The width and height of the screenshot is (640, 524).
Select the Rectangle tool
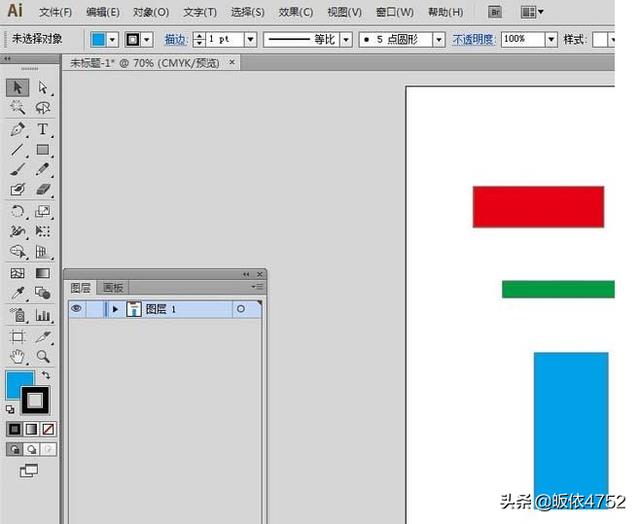click(42, 149)
